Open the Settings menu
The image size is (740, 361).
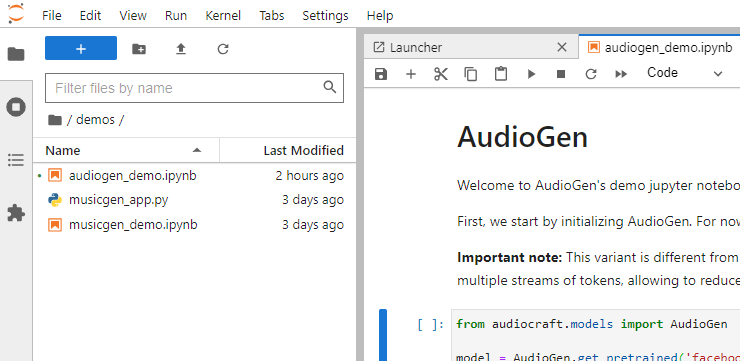pos(325,16)
